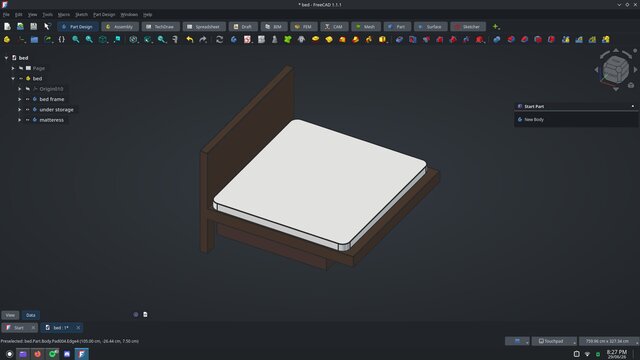Viewport: 640px width, 360px height.
Task: Switch to TechDraw workbench
Action: [x=160, y=27]
